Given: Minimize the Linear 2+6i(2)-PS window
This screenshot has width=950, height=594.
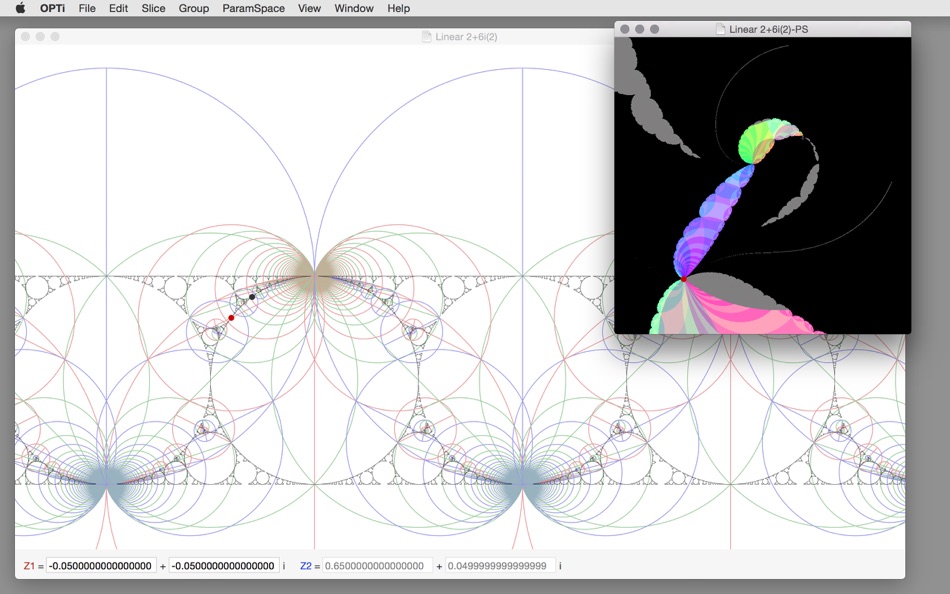Looking at the screenshot, I should 639,29.
